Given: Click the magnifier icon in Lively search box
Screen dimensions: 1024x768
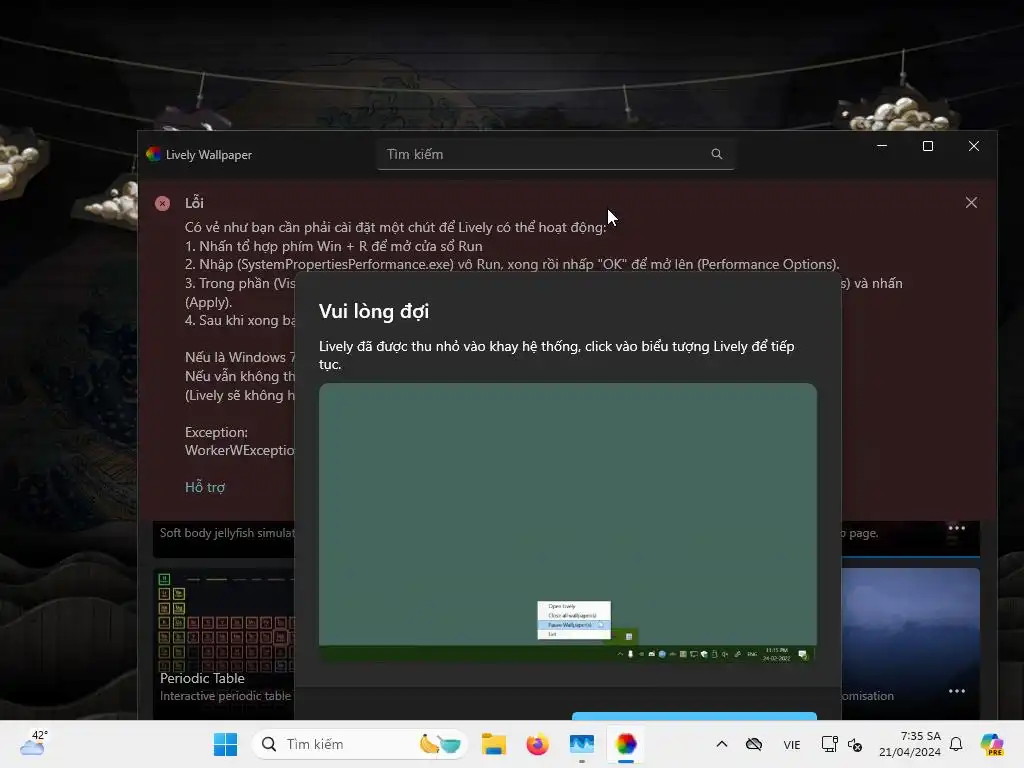Looking at the screenshot, I should (716, 154).
